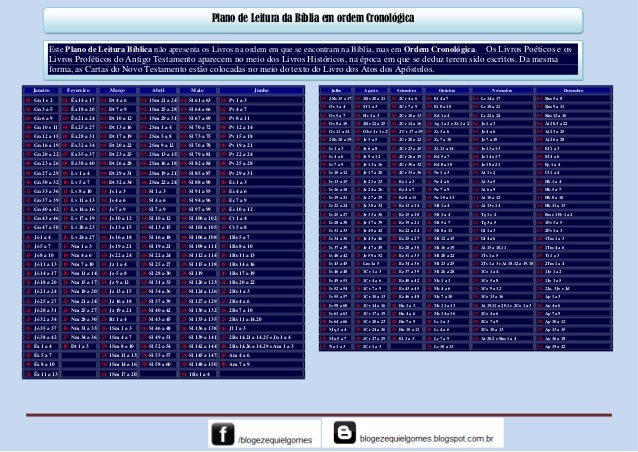Select the cell Jó 1 a 4

(42, 237)
